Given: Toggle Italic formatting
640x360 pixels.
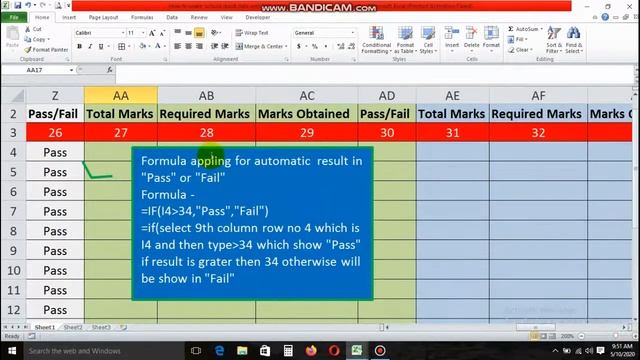Looking at the screenshot, I should tap(90, 47).
